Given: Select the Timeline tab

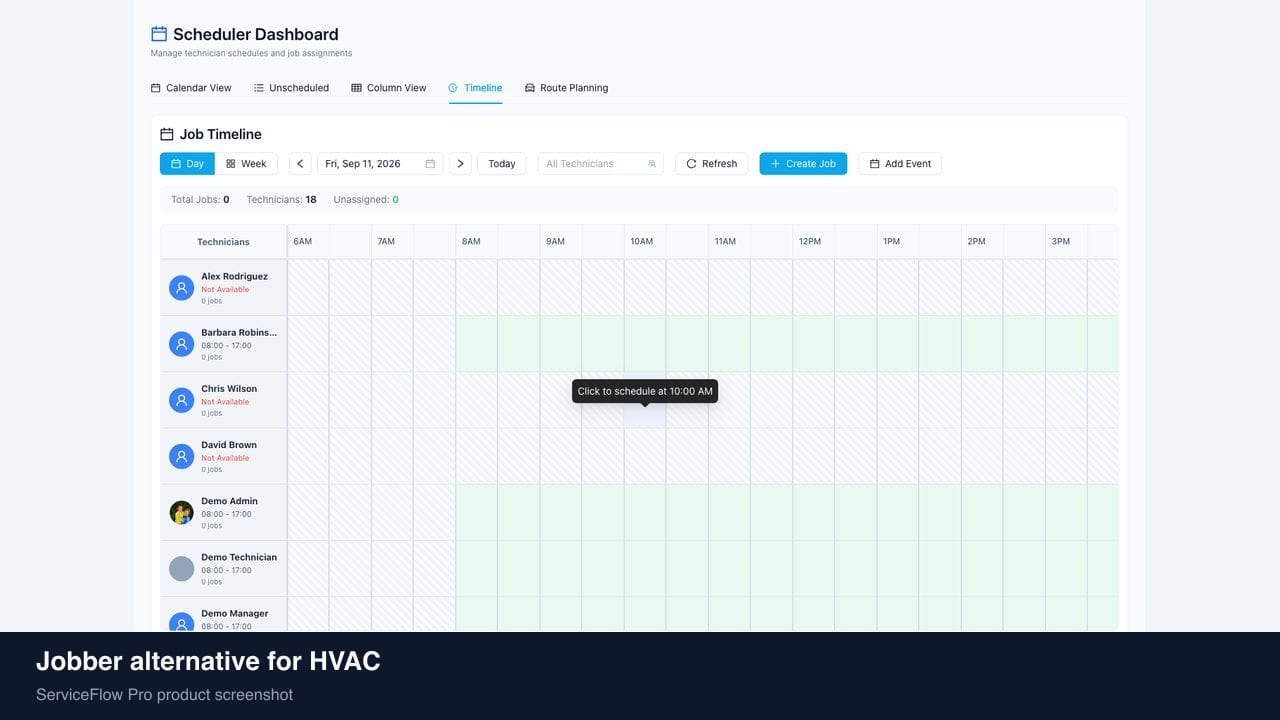Looking at the screenshot, I should [x=475, y=88].
